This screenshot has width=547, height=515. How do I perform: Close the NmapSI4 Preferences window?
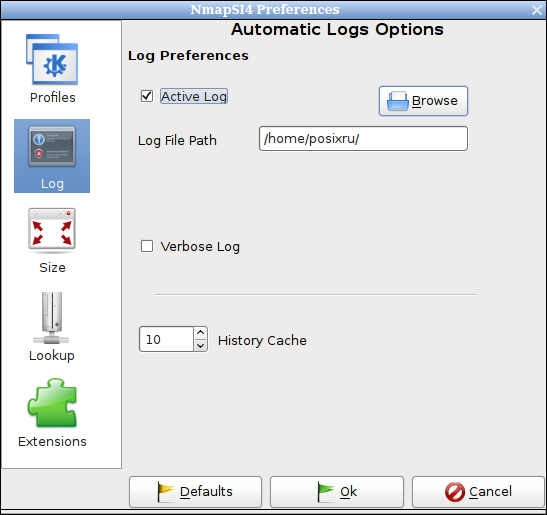tap(537, 10)
